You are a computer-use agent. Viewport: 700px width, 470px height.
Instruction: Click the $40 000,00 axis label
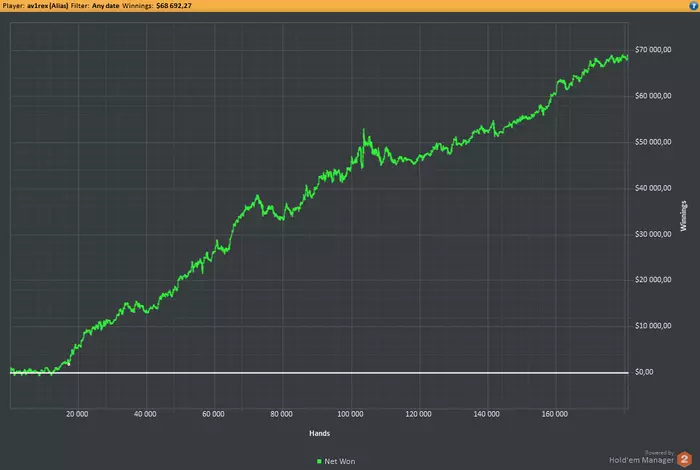pos(653,188)
